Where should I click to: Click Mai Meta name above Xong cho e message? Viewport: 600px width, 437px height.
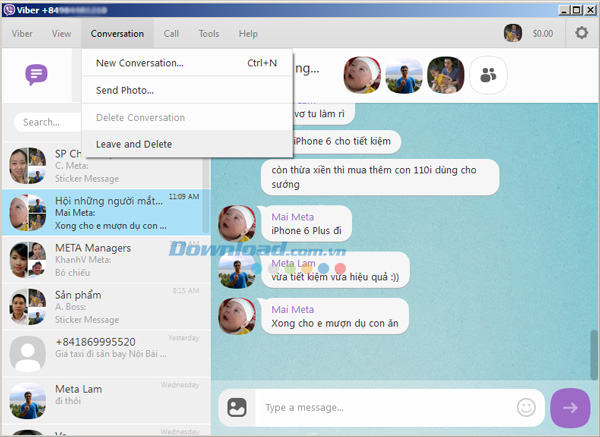tap(293, 310)
